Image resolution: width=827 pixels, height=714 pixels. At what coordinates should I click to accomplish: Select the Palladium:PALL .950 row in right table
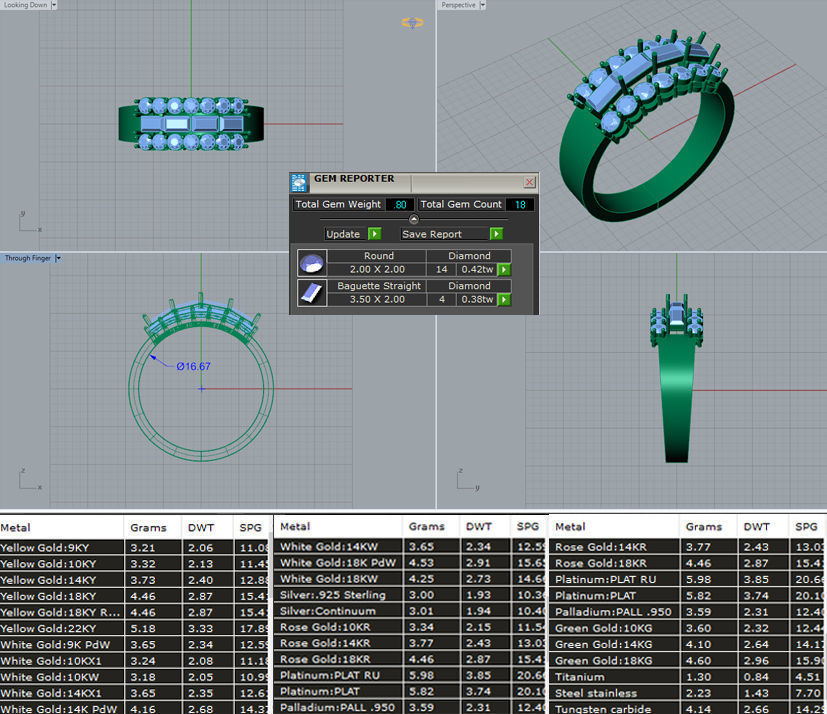click(688, 612)
